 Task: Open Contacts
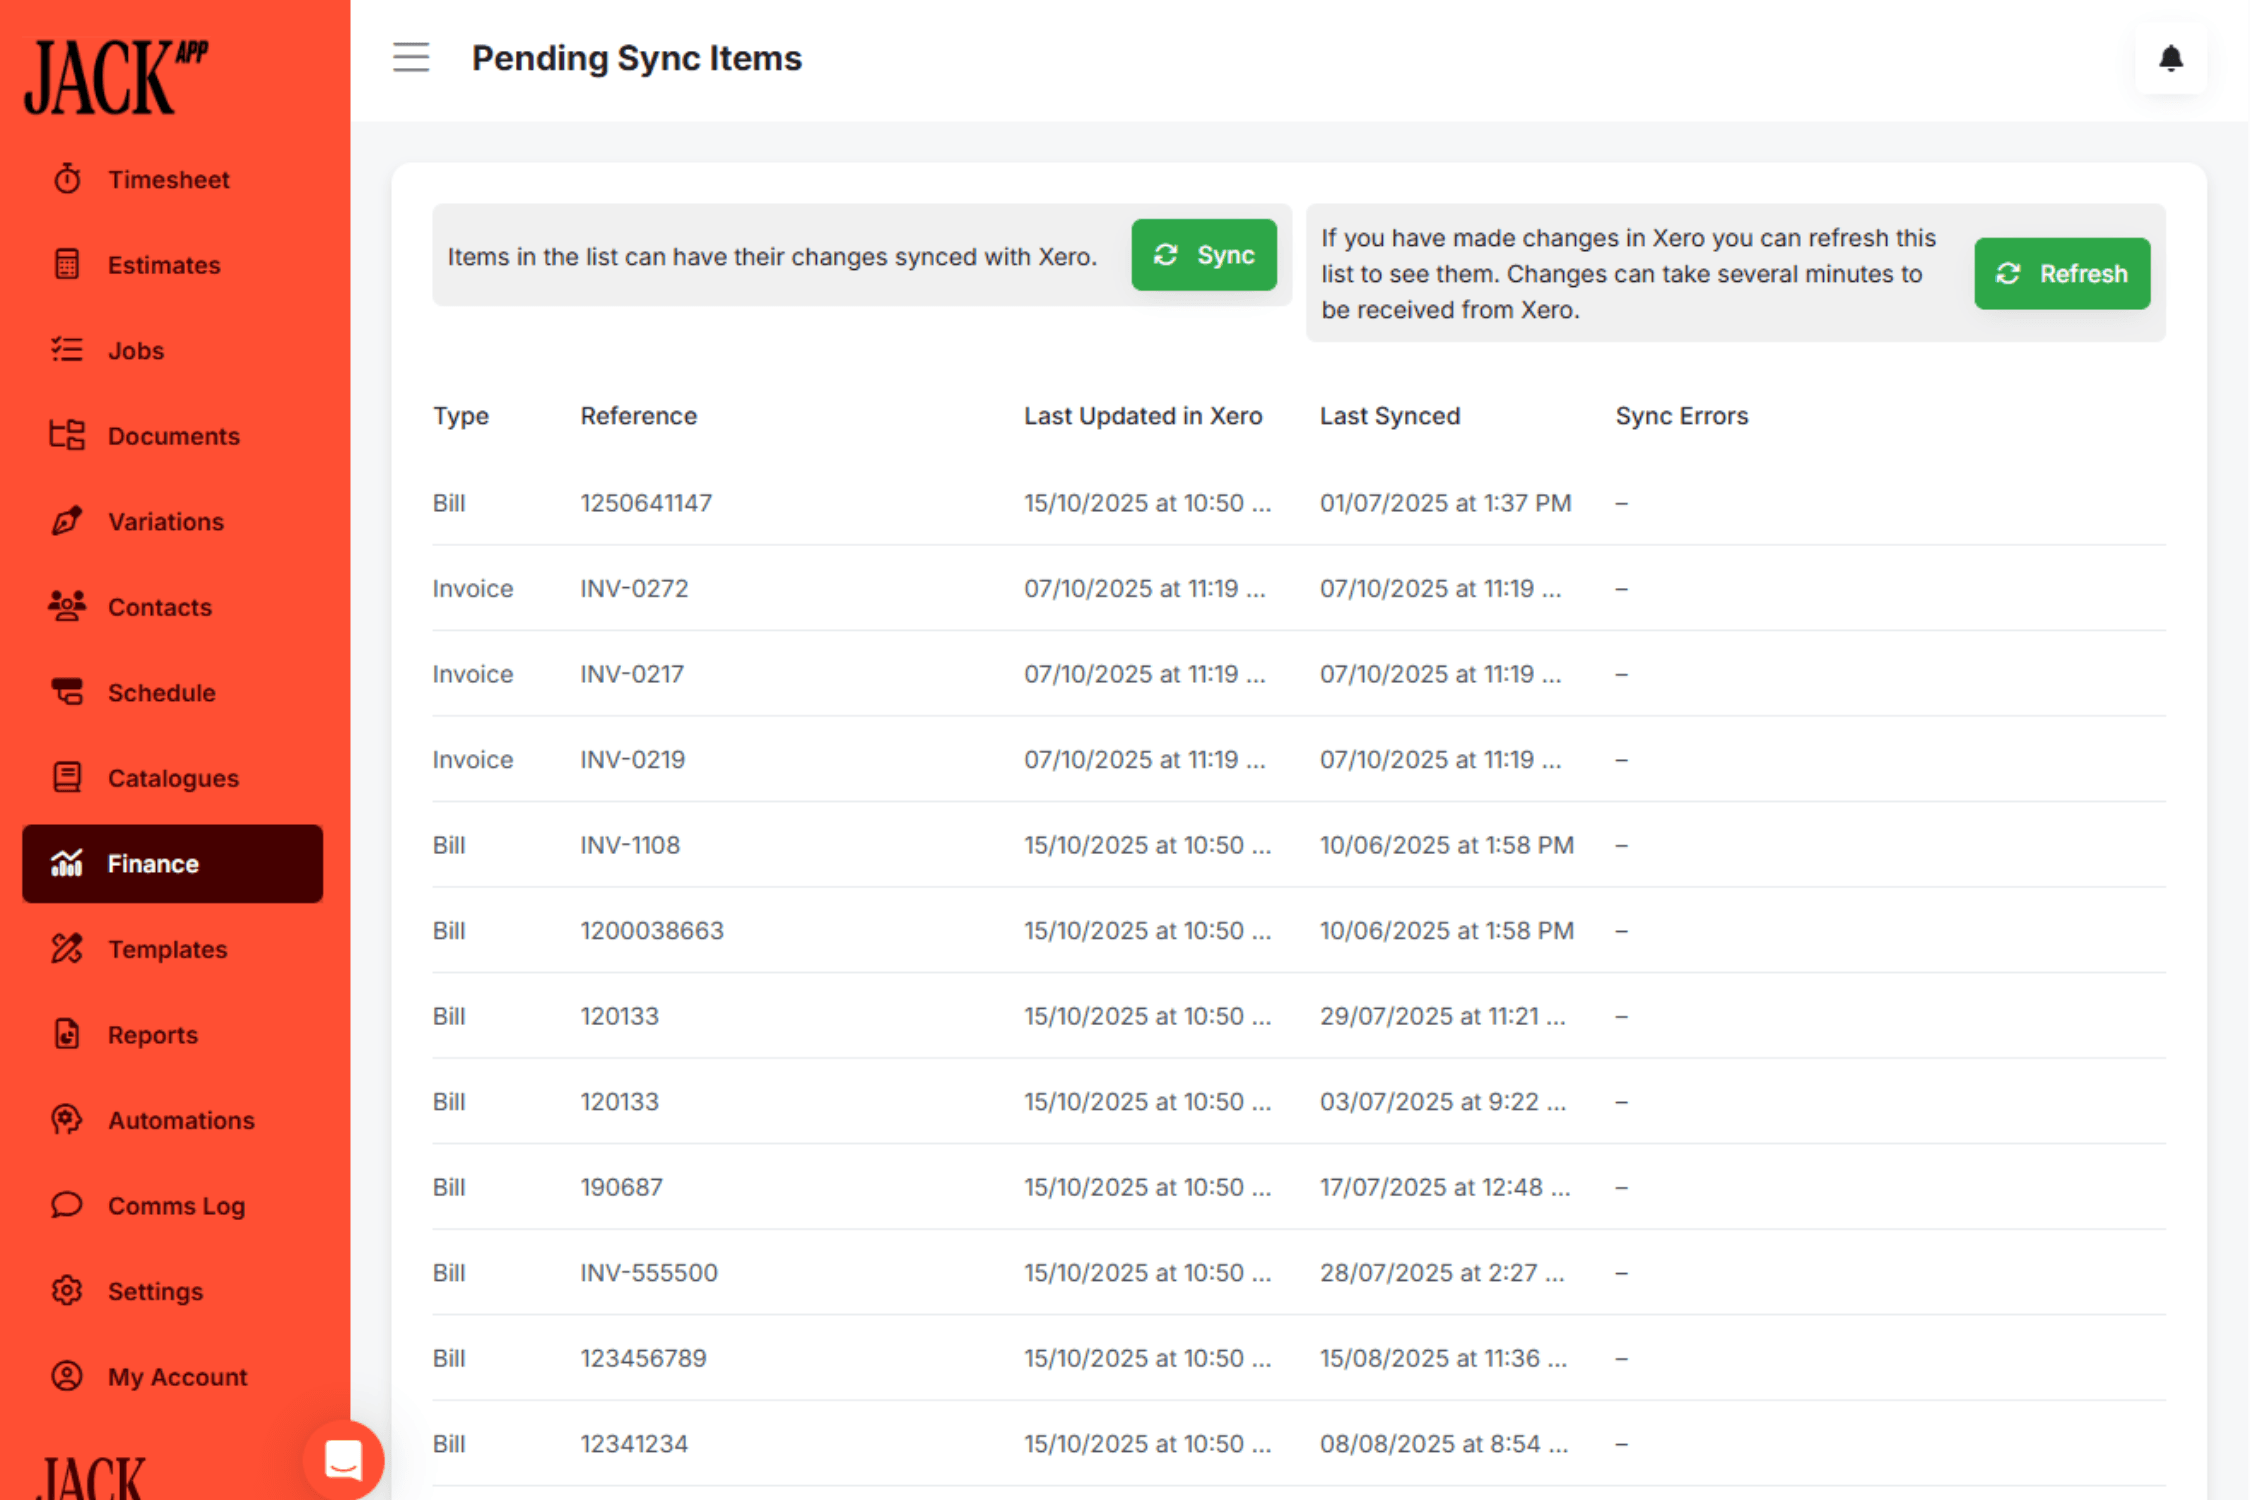pos(159,606)
